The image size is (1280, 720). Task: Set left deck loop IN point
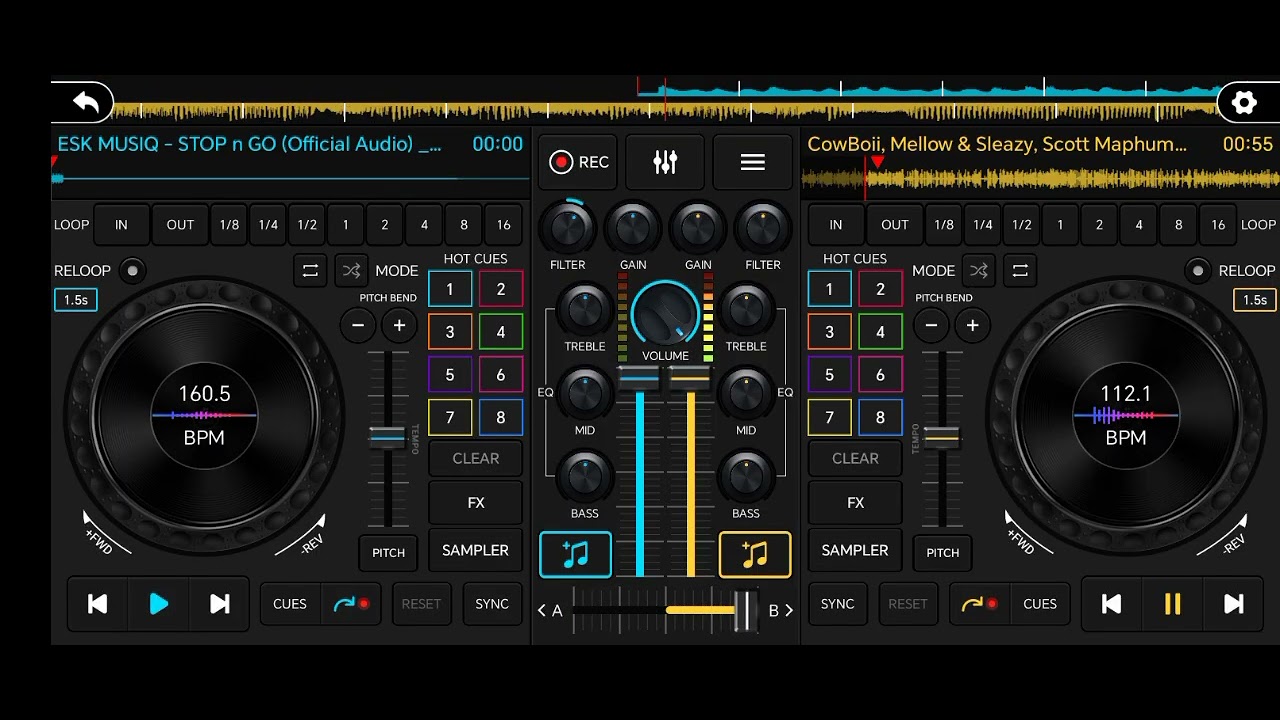coord(121,225)
